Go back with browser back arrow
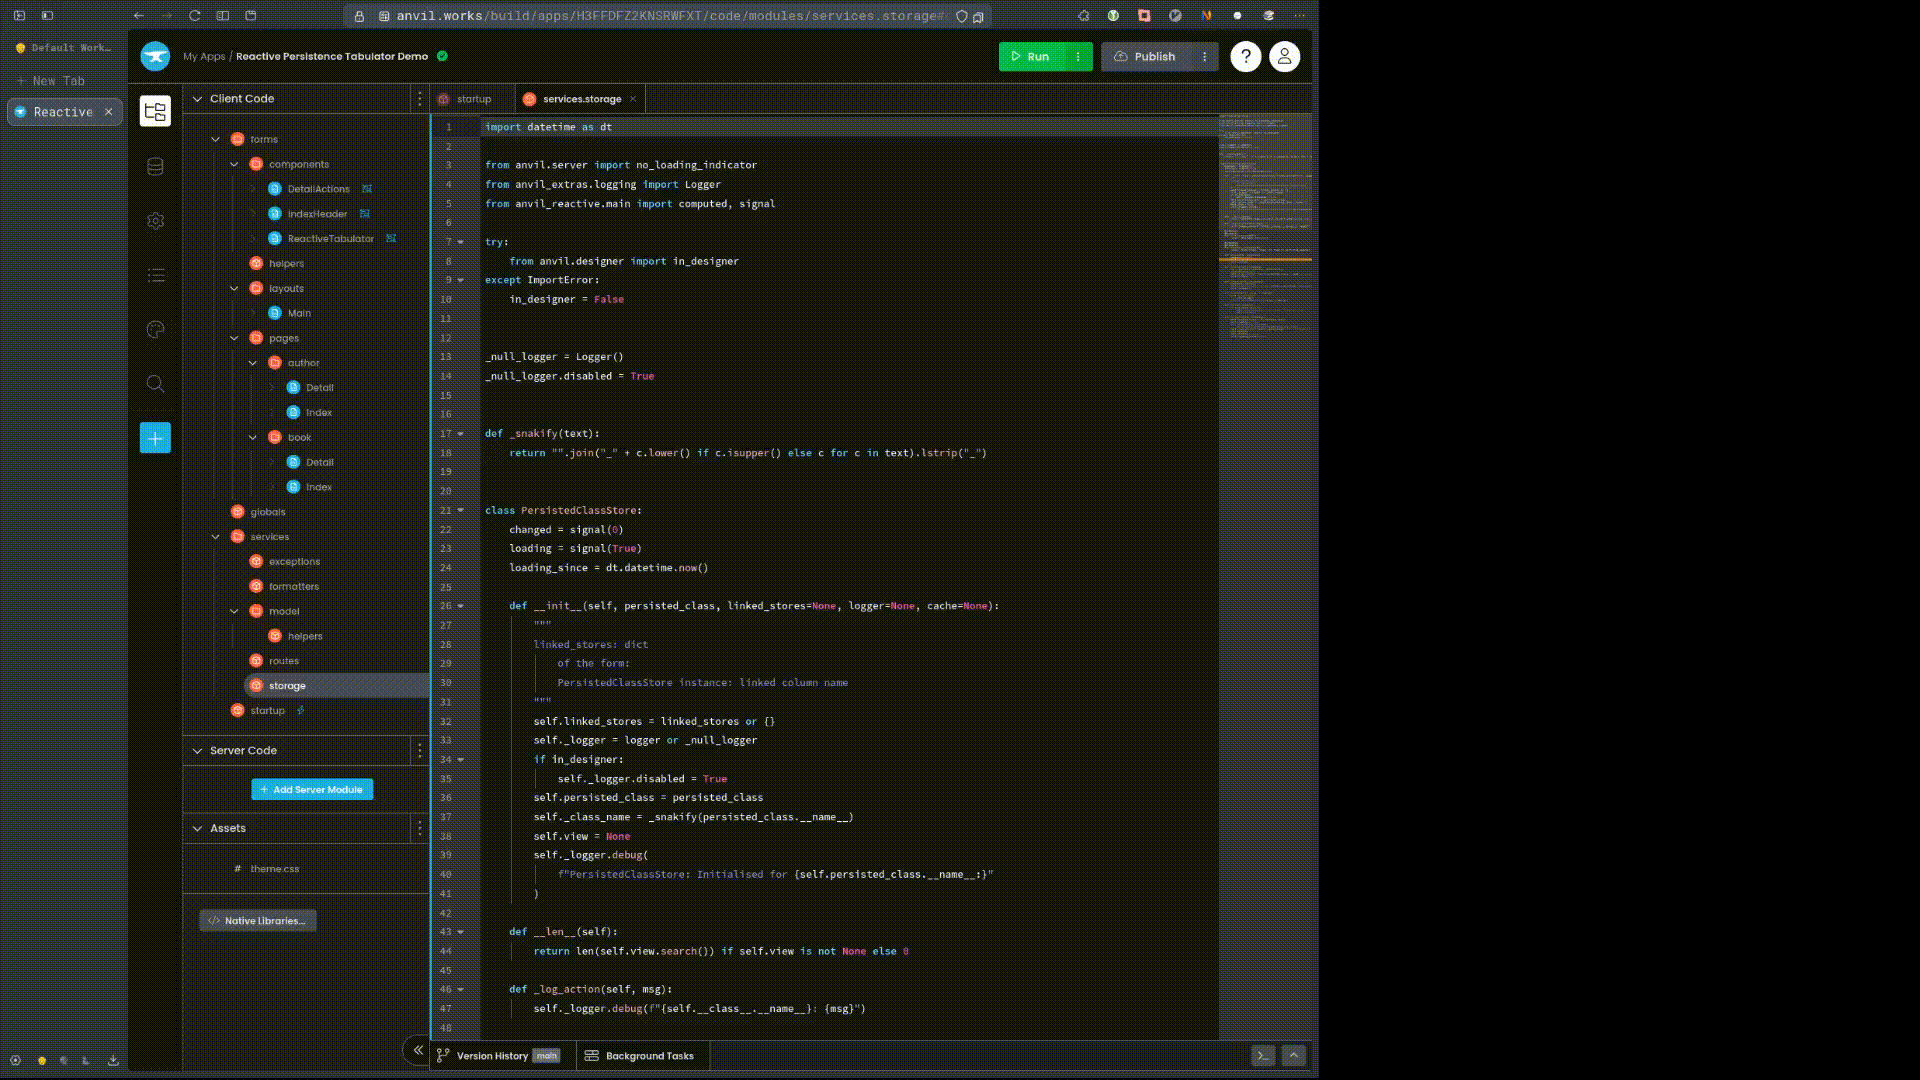 (139, 15)
